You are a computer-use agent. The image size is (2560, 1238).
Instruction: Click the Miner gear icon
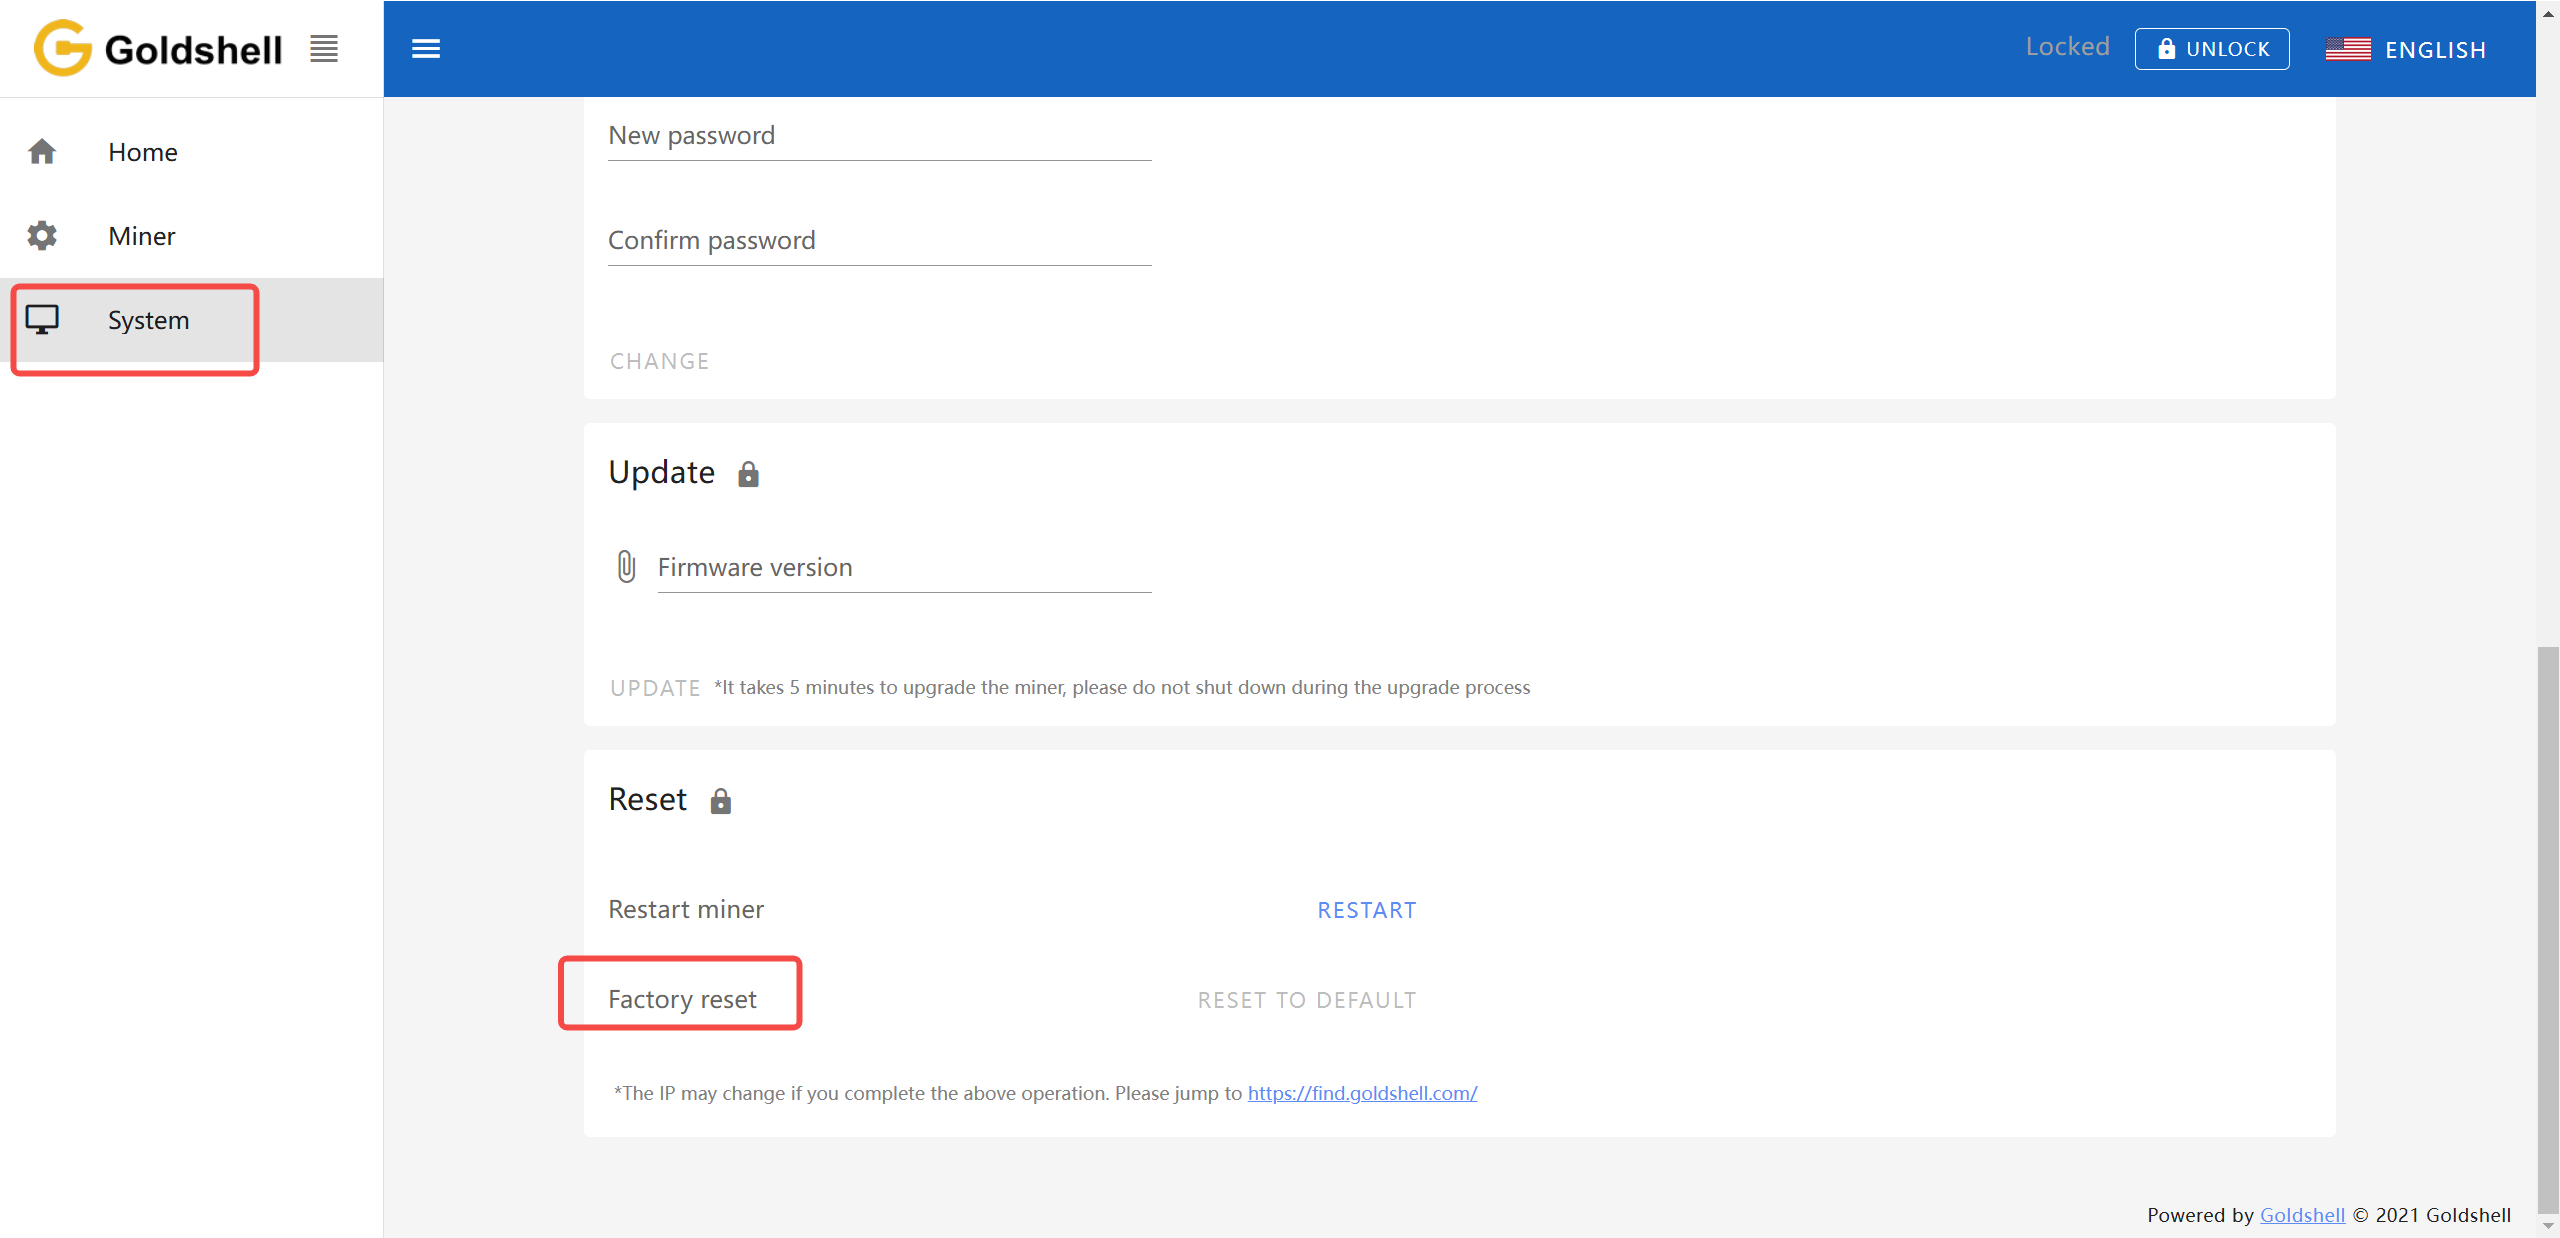point(42,236)
